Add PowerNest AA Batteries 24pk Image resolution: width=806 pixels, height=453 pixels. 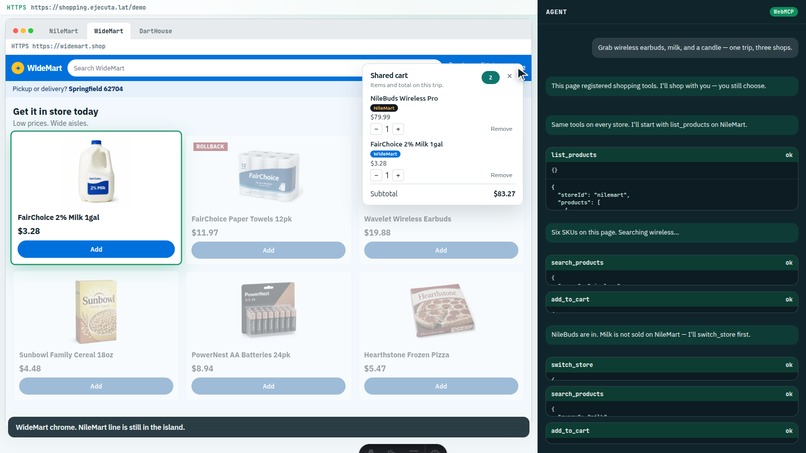pyautogui.click(x=268, y=386)
